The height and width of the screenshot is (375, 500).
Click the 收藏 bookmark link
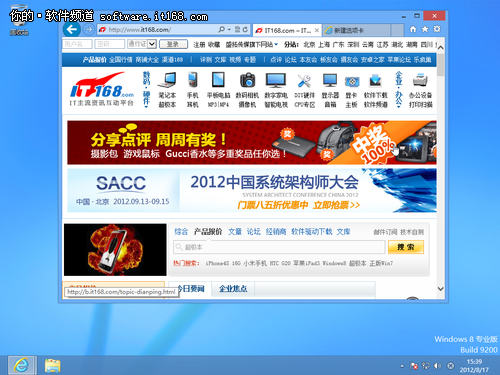pyautogui.click(x=214, y=44)
